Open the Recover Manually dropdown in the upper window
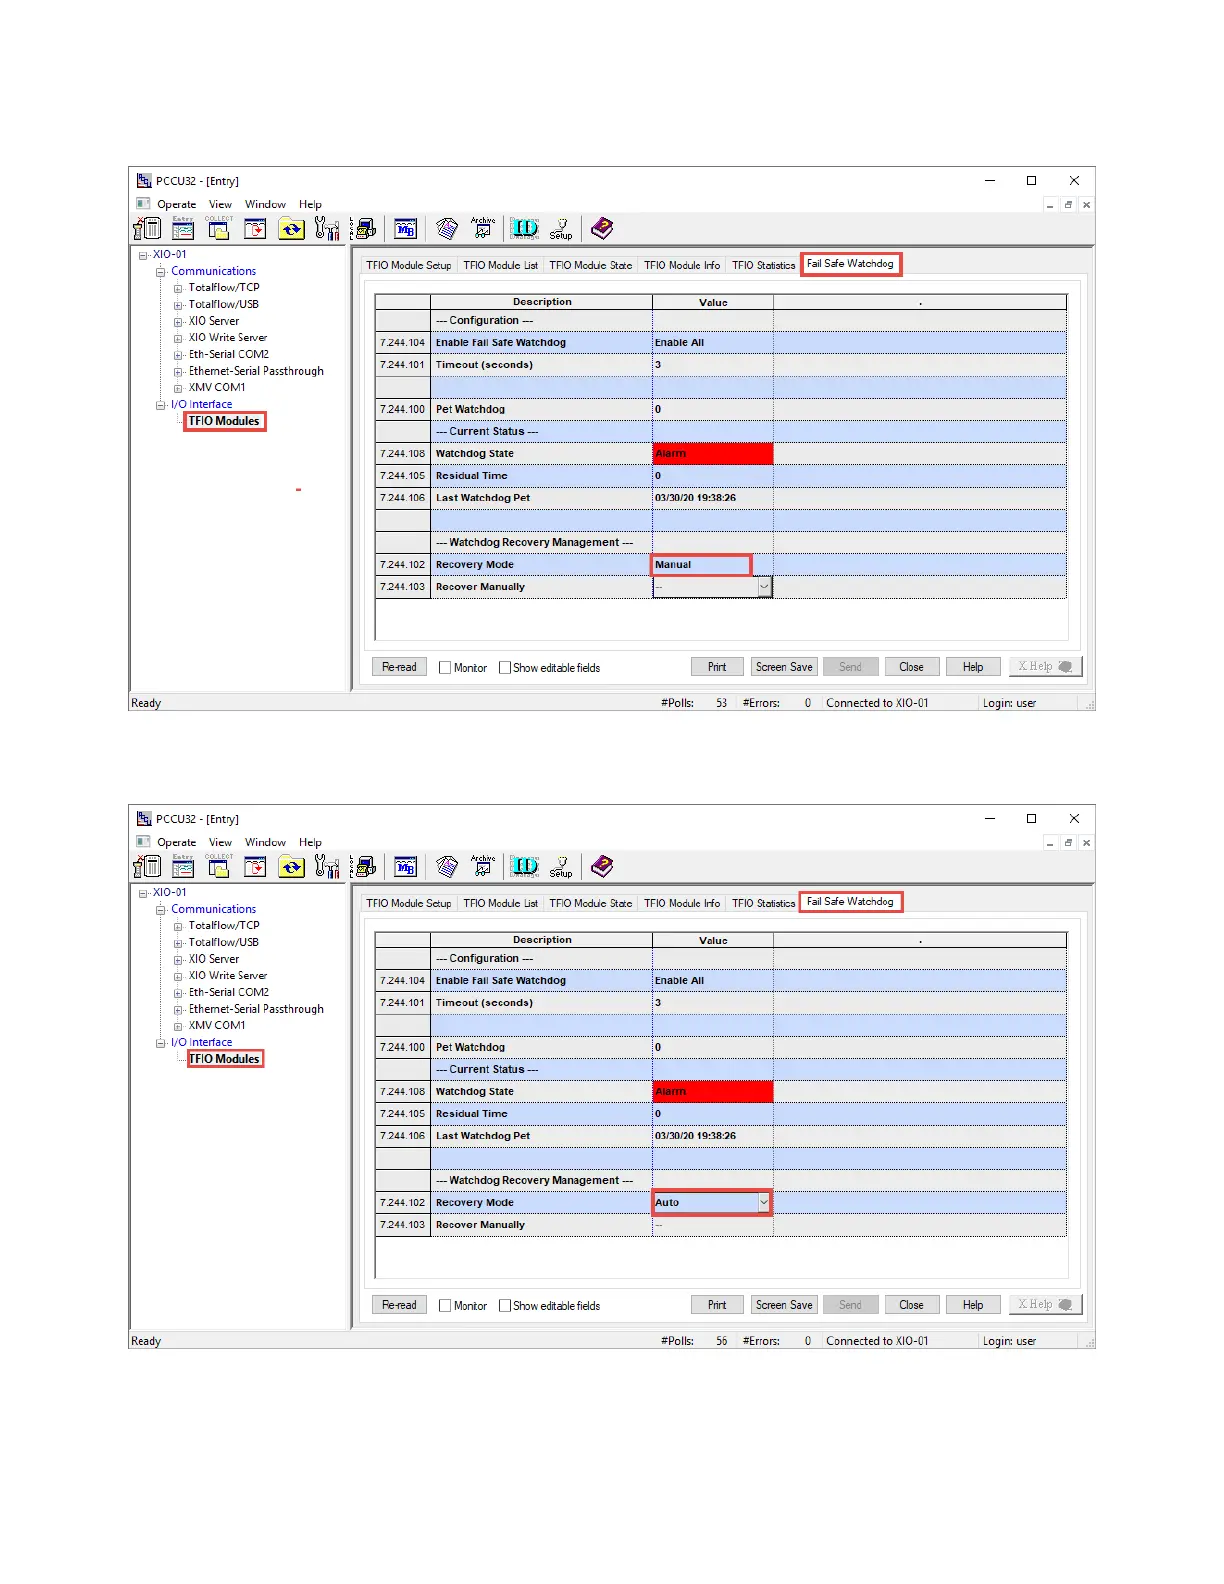 point(764,587)
